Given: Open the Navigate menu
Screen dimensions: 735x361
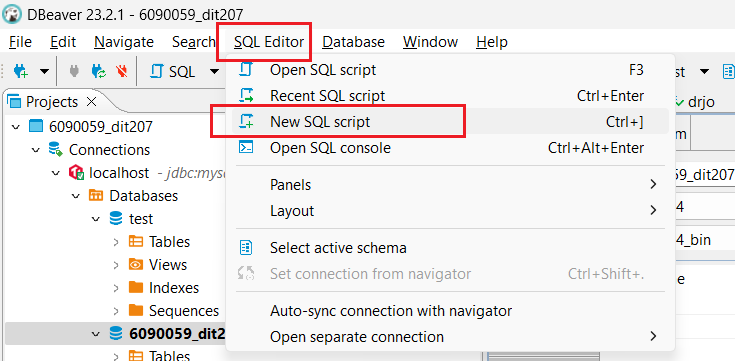Looking at the screenshot, I should coord(124,42).
